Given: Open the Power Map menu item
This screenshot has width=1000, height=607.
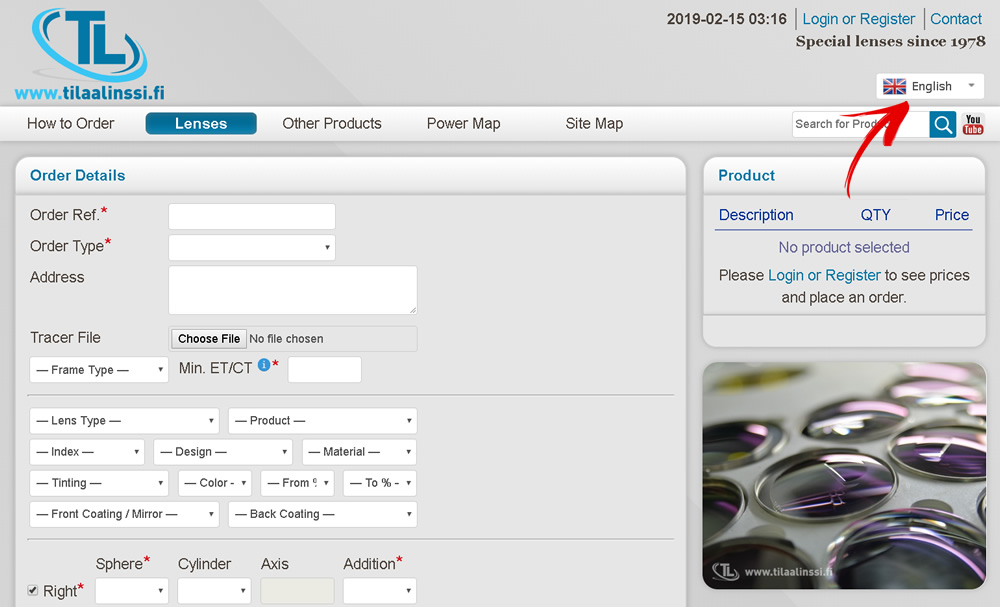Looking at the screenshot, I should (463, 124).
